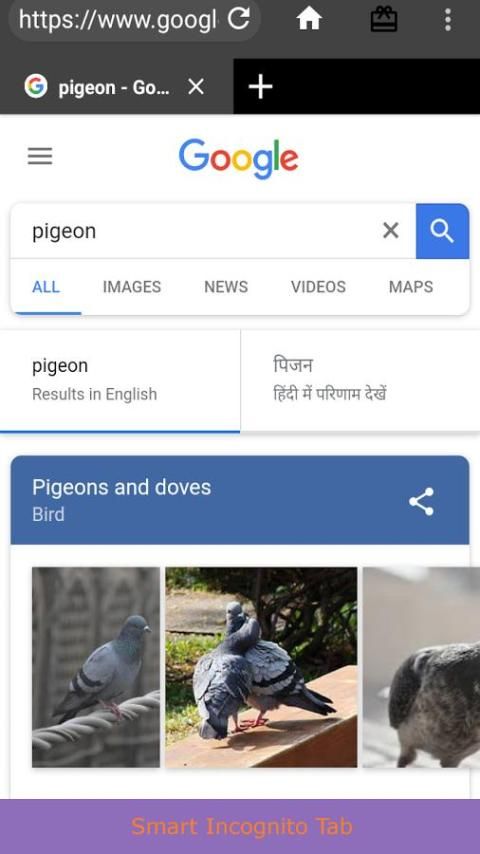Open the Google hamburger menu
The width and height of the screenshot is (480, 854).
[x=40, y=156]
